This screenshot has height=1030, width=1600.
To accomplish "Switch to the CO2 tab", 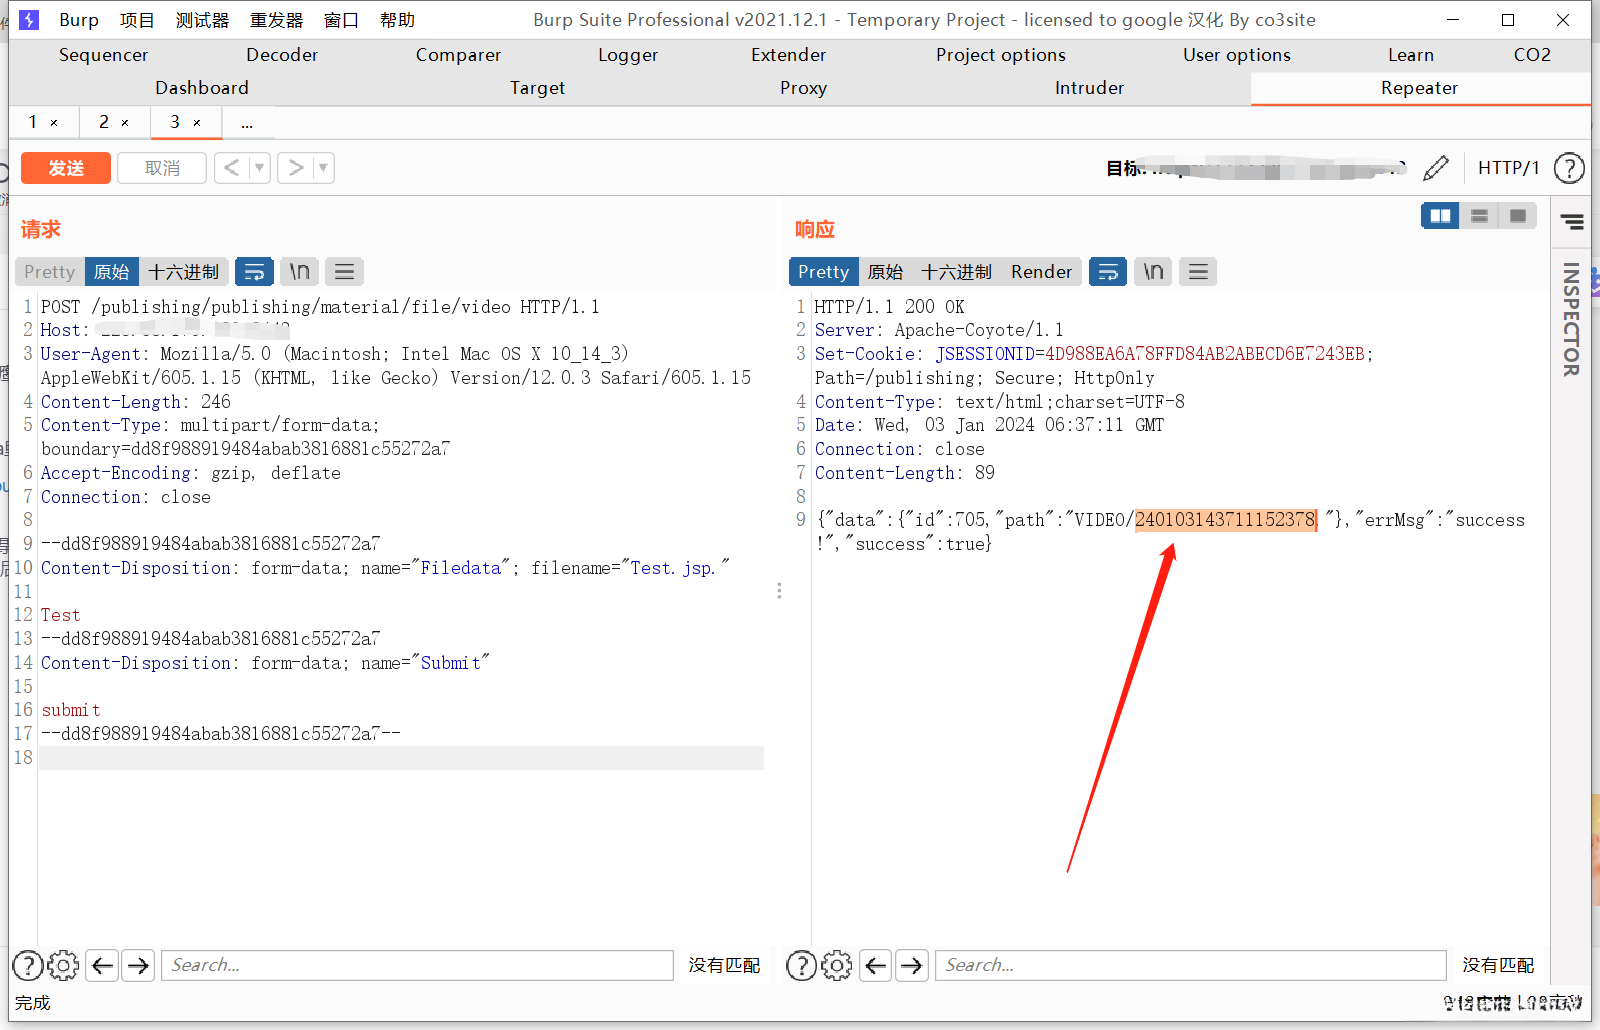I will [1532, 55].
